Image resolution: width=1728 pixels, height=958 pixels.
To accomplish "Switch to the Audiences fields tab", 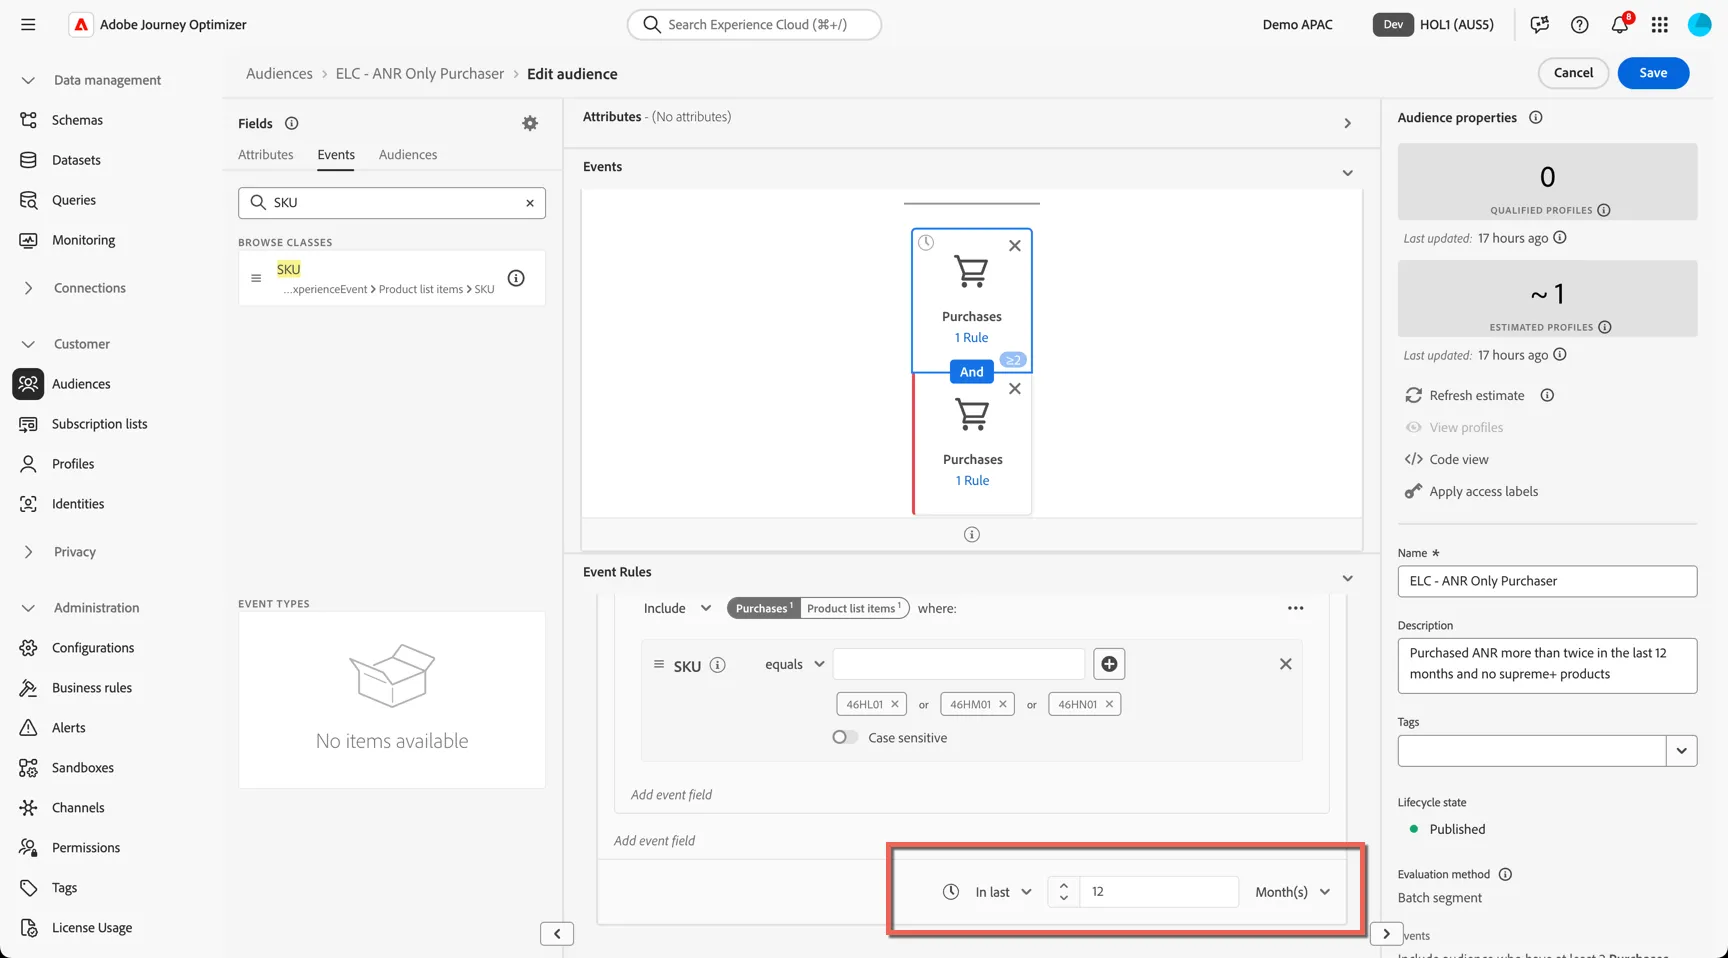I will (408, 155).
